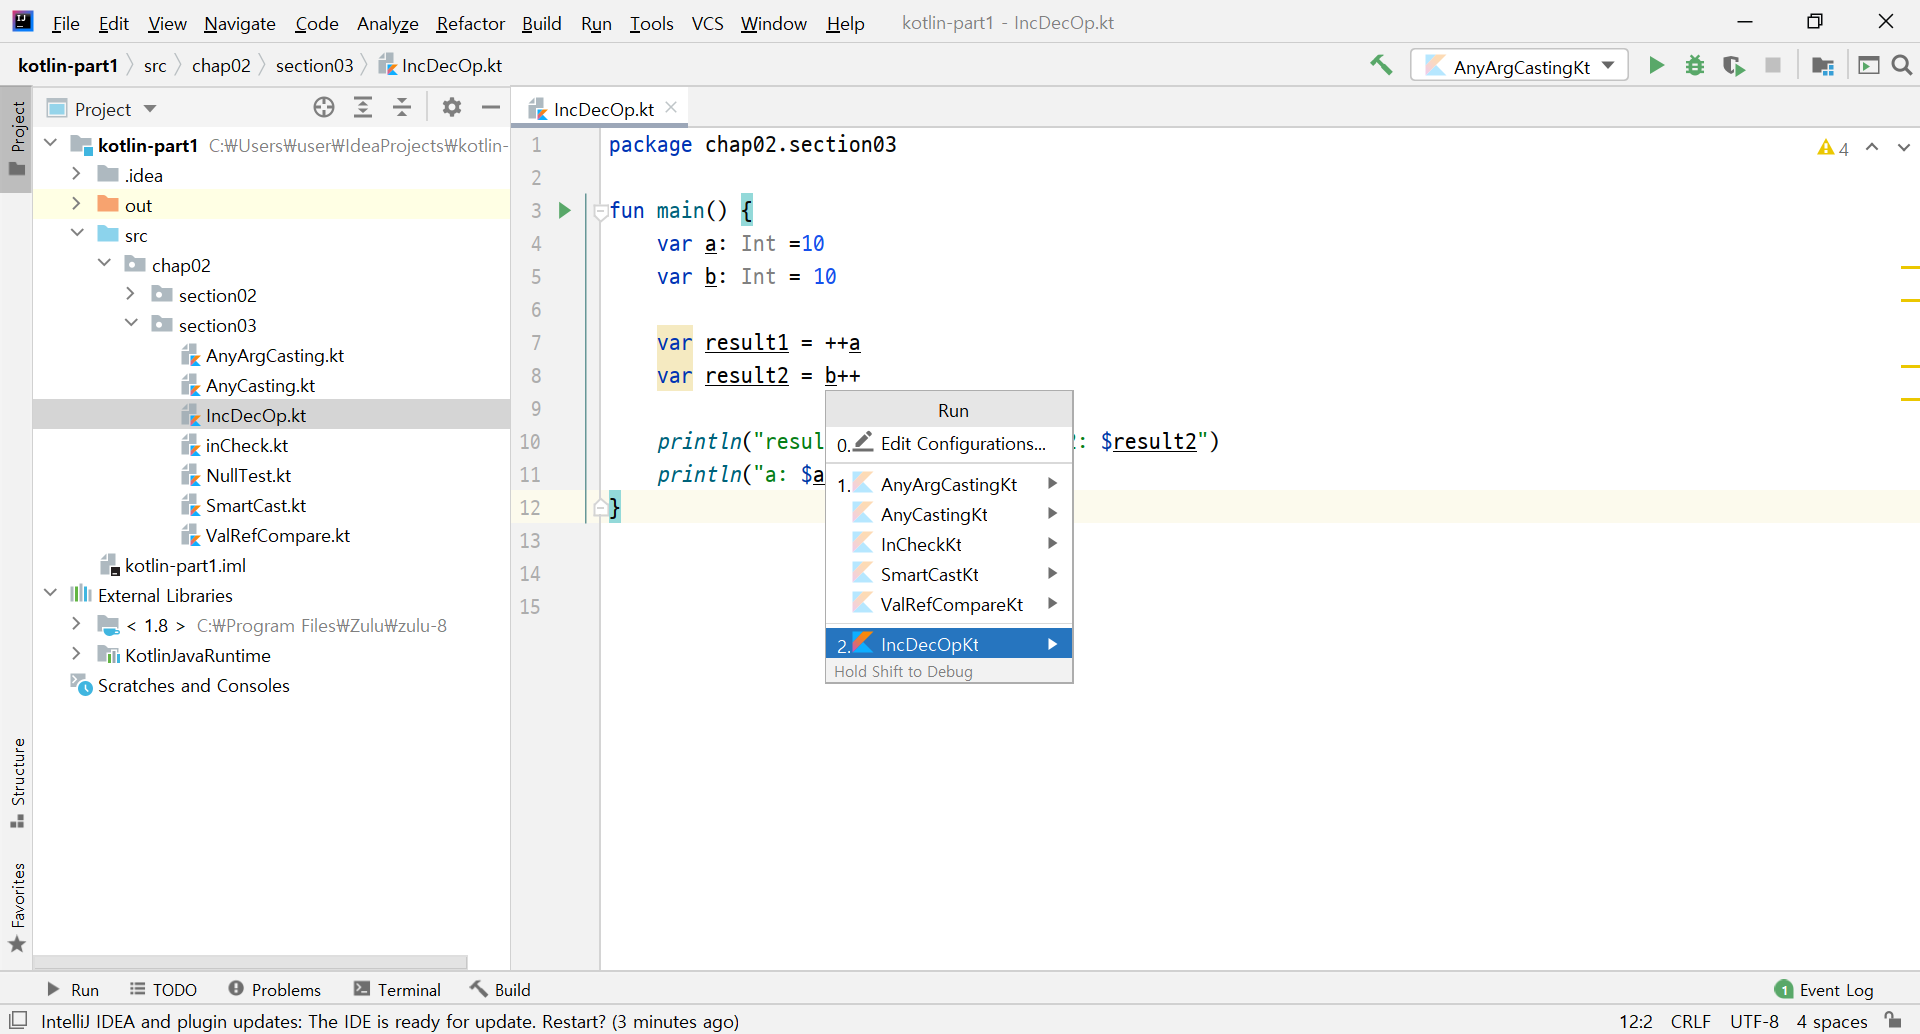The image size is (1920, 1034).
Task: Click the Collapse All icon in the Project panel
Action: [402, 108]
